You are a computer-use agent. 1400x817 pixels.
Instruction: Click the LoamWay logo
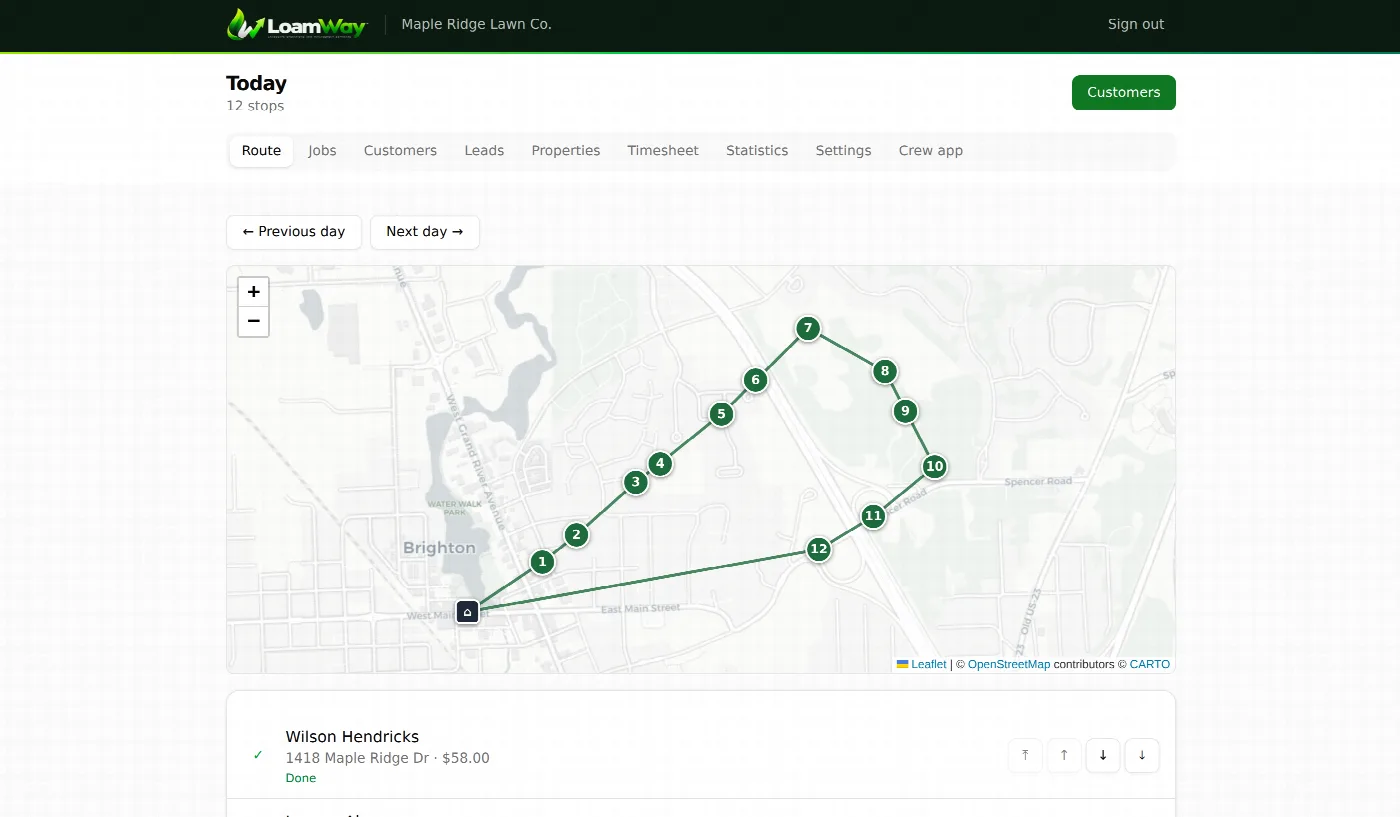297,24
